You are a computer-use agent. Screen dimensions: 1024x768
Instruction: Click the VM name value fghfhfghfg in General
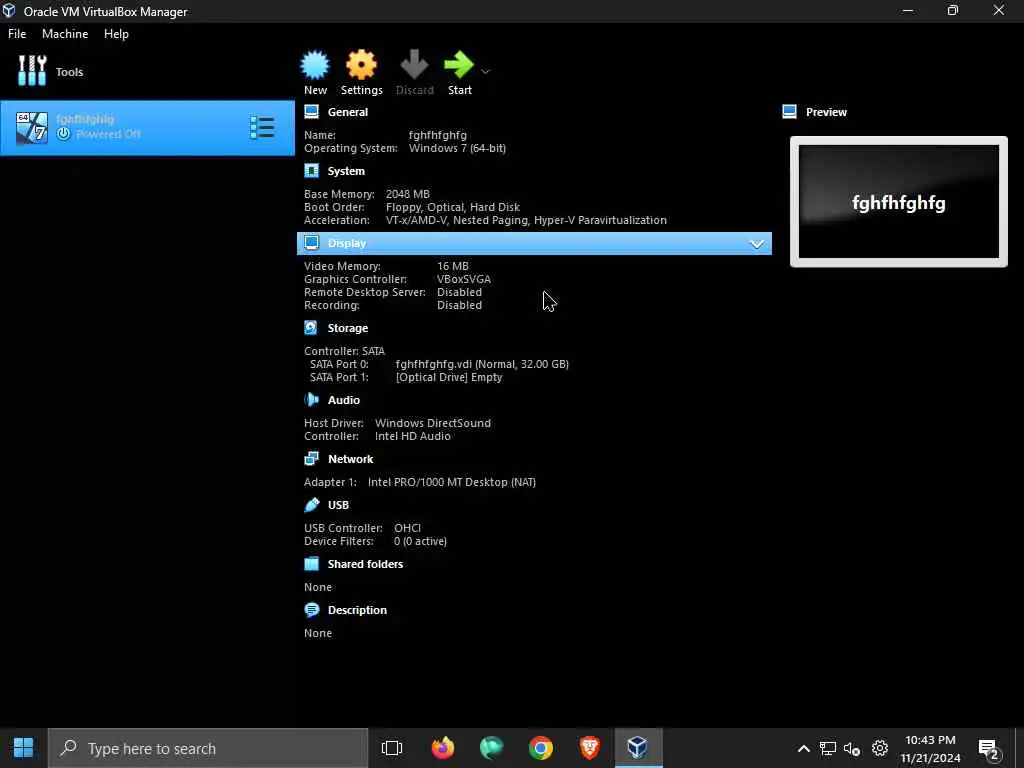click(x=438, y=135)
